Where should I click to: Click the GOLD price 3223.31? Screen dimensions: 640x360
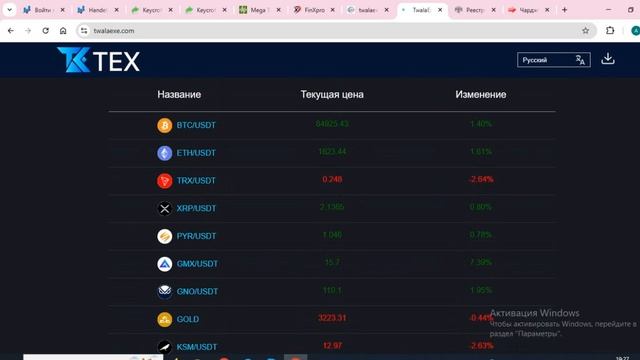pyautogui.click(x=332, y=318)
